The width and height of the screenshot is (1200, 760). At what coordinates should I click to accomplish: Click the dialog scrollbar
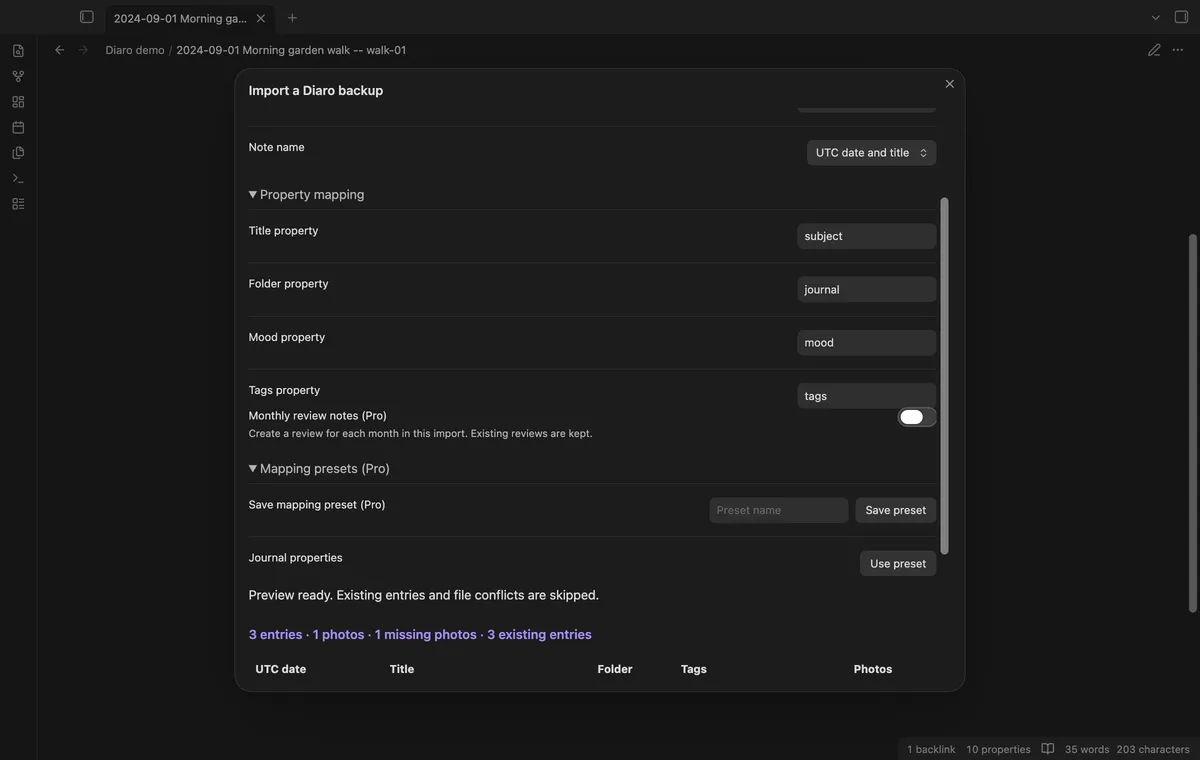tap(945, 375)
